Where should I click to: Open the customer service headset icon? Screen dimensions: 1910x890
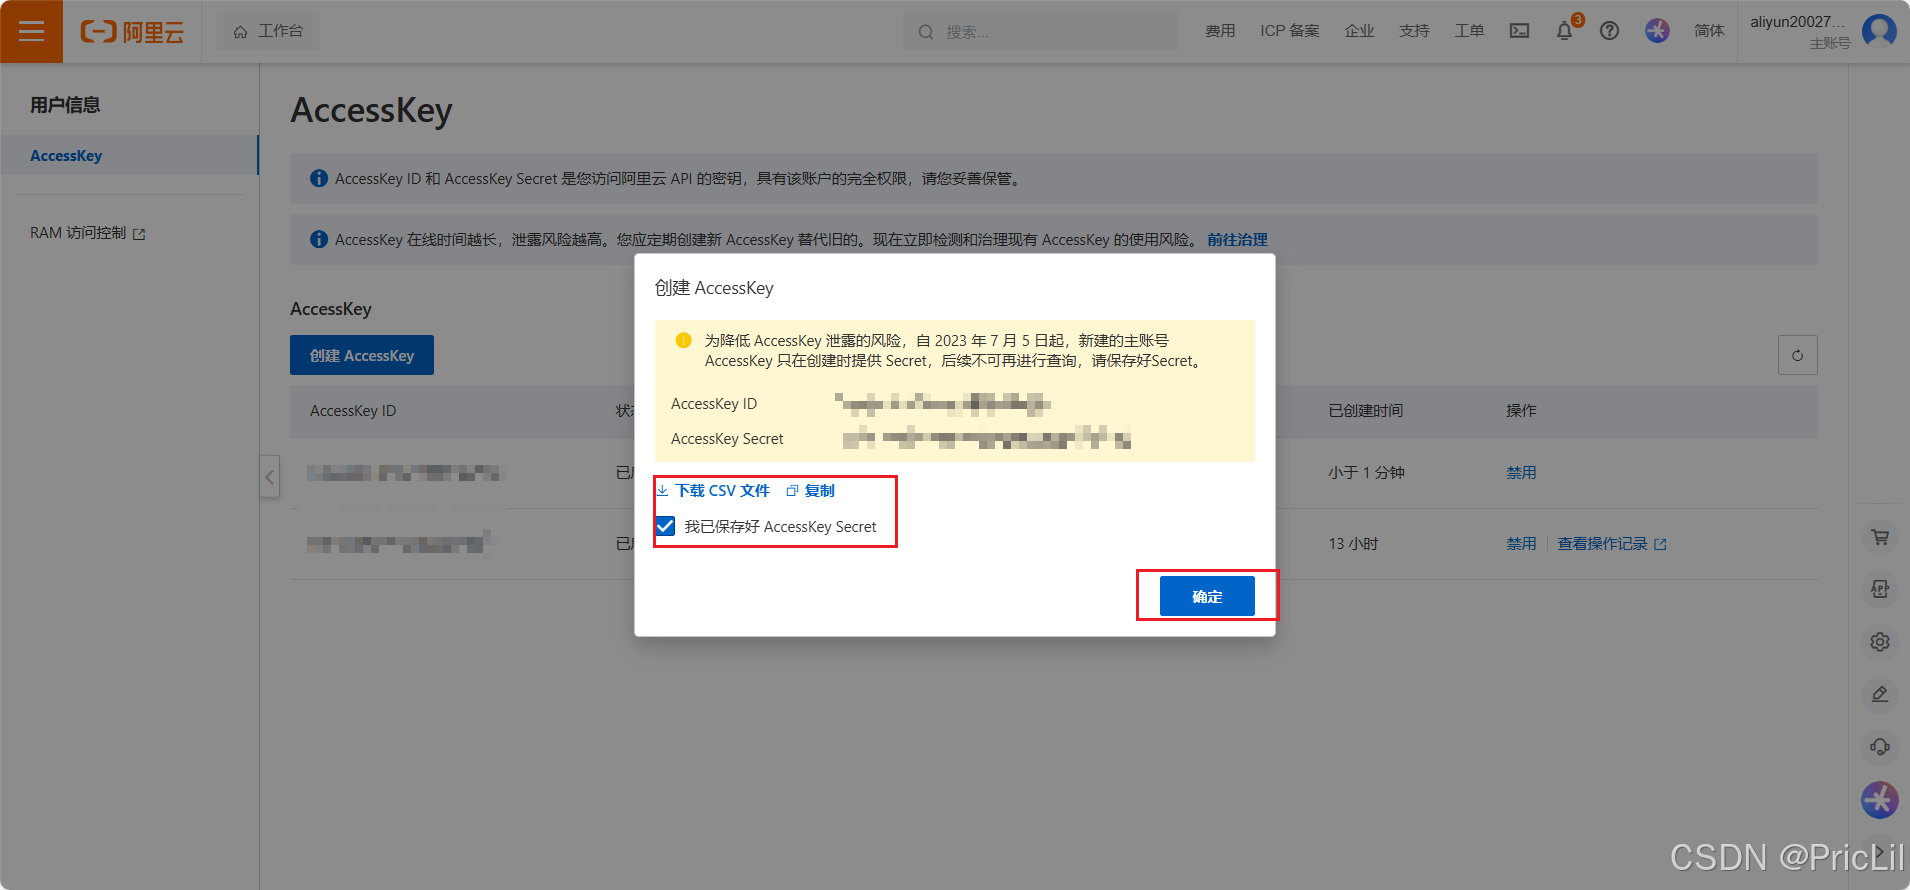pyautogui.click(x=1880, y=745)
